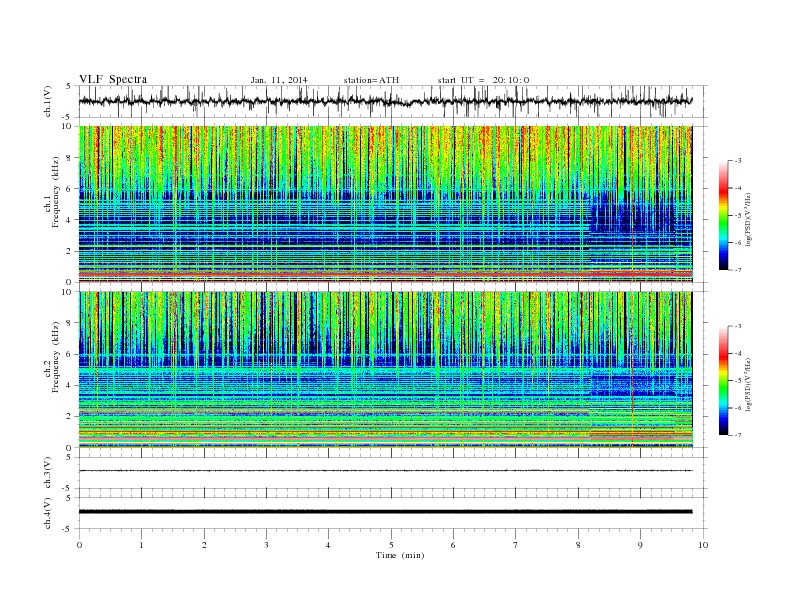Click the ch.2 "Frequency (kHz)" axis label
Image resolution: width=792 pixels, height=612 pixels.
55,356
